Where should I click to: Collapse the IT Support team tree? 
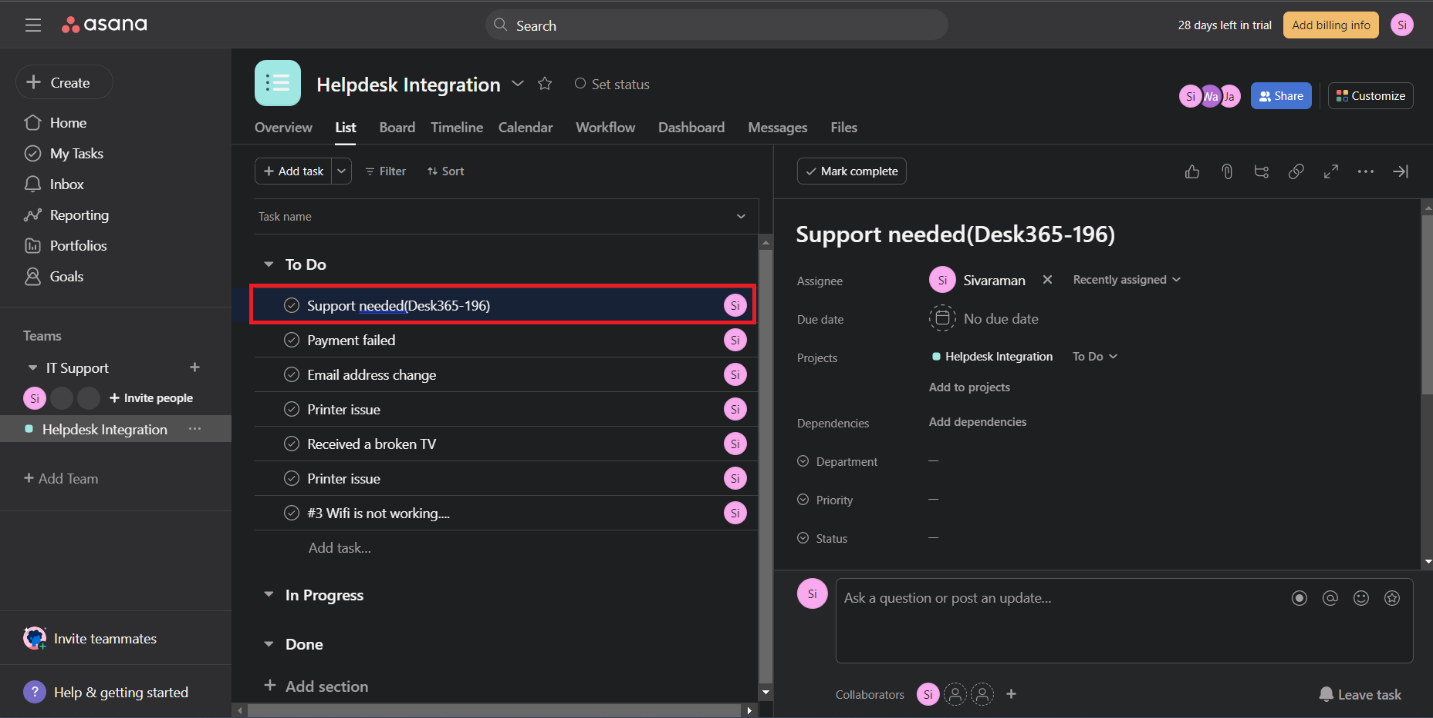[x=33, y=368]
